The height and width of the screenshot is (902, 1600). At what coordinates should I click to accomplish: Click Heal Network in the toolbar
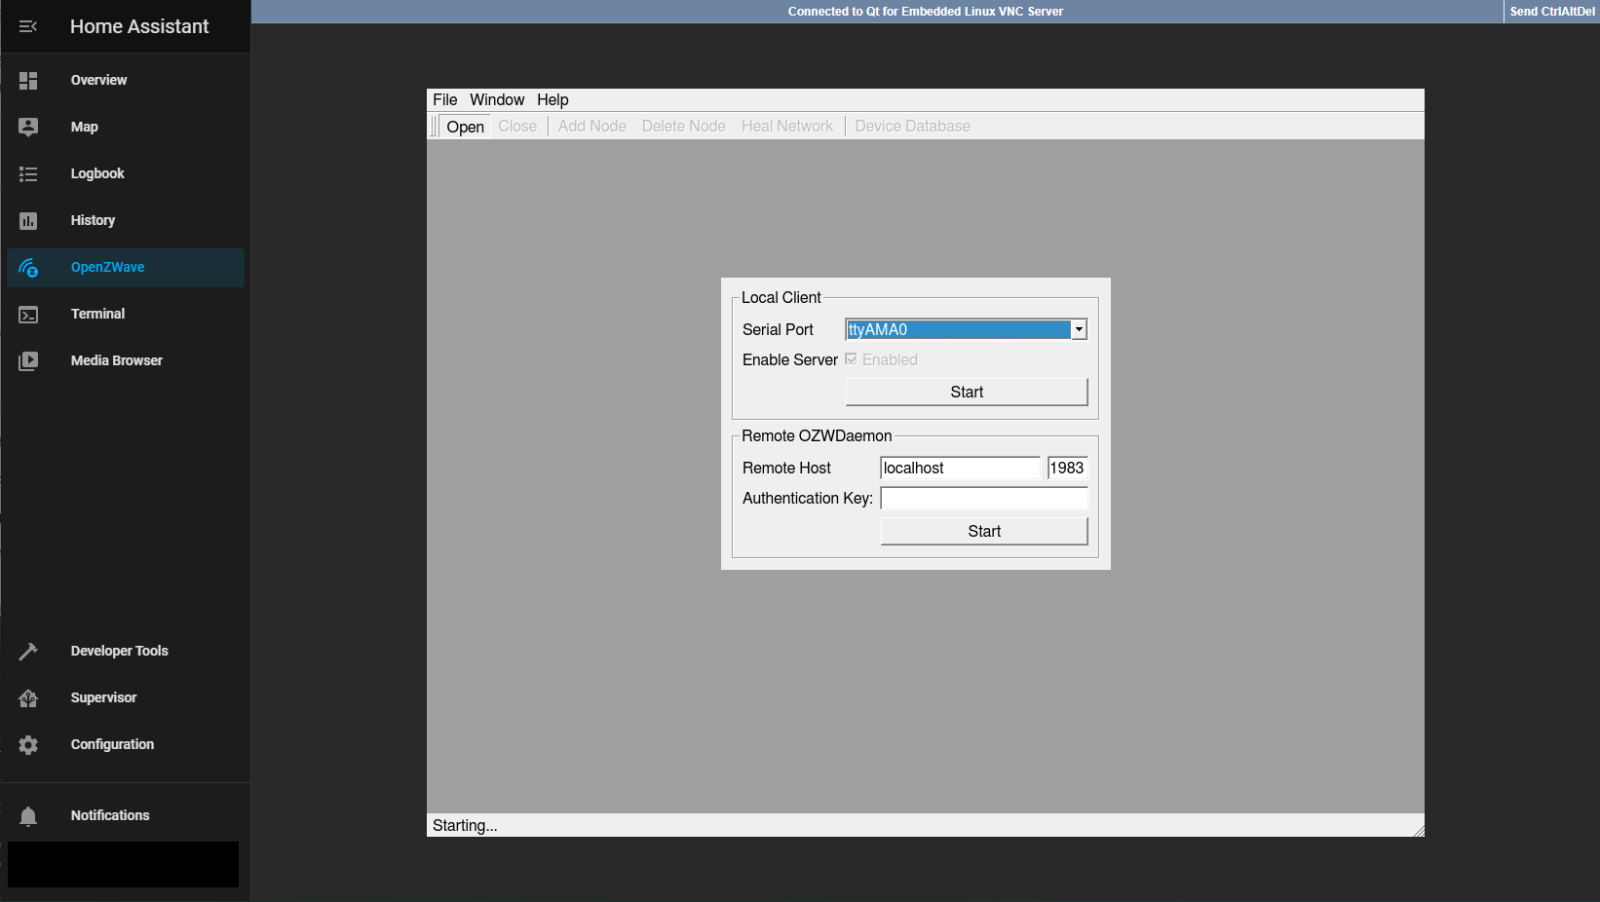[x=787, y=126]
